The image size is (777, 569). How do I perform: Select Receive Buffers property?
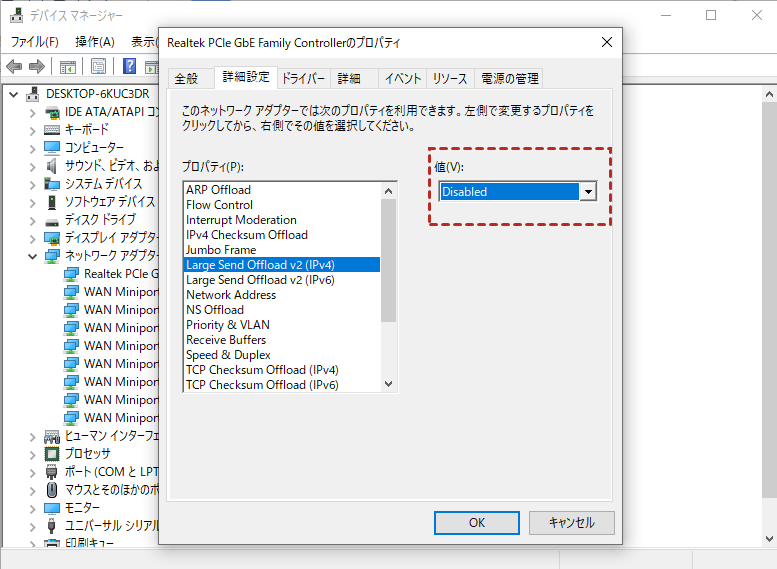pos(281,340)
